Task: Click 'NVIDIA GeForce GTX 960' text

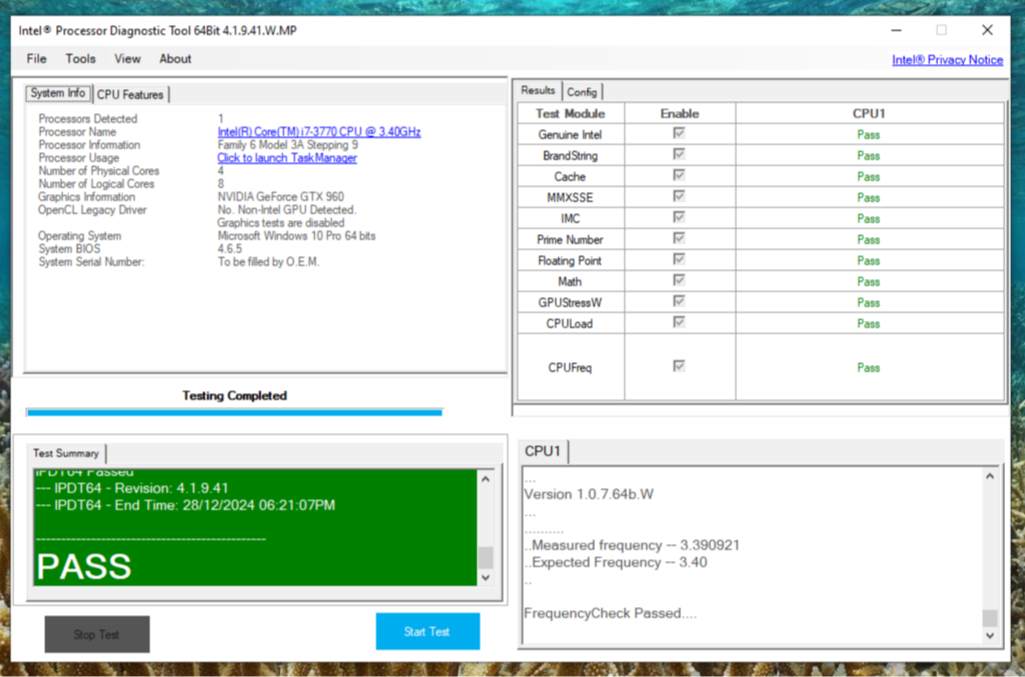Action: 280,197
